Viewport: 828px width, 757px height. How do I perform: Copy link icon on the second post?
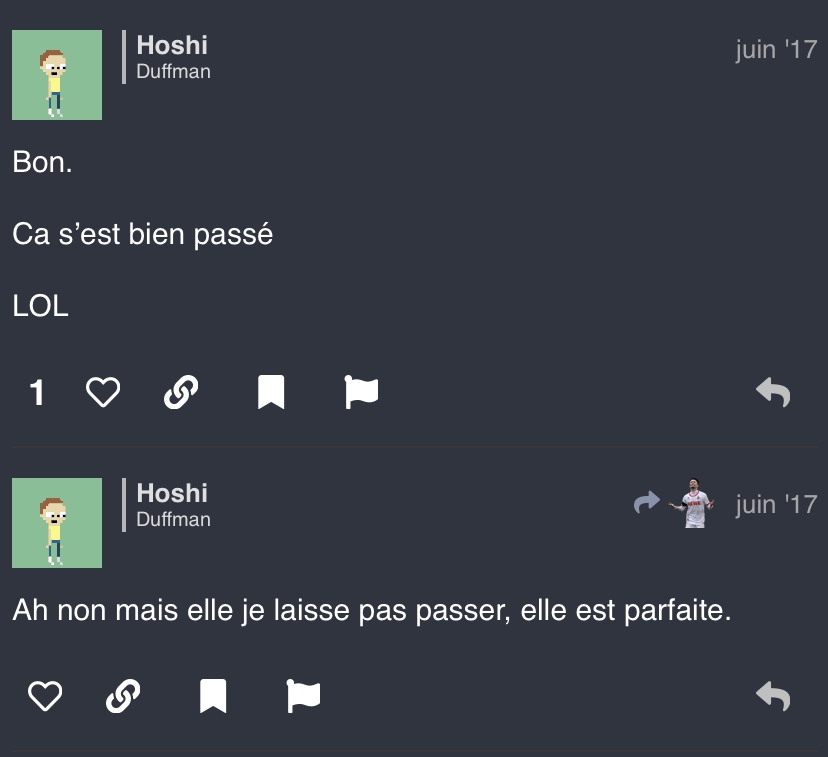(x=123, y=696)
